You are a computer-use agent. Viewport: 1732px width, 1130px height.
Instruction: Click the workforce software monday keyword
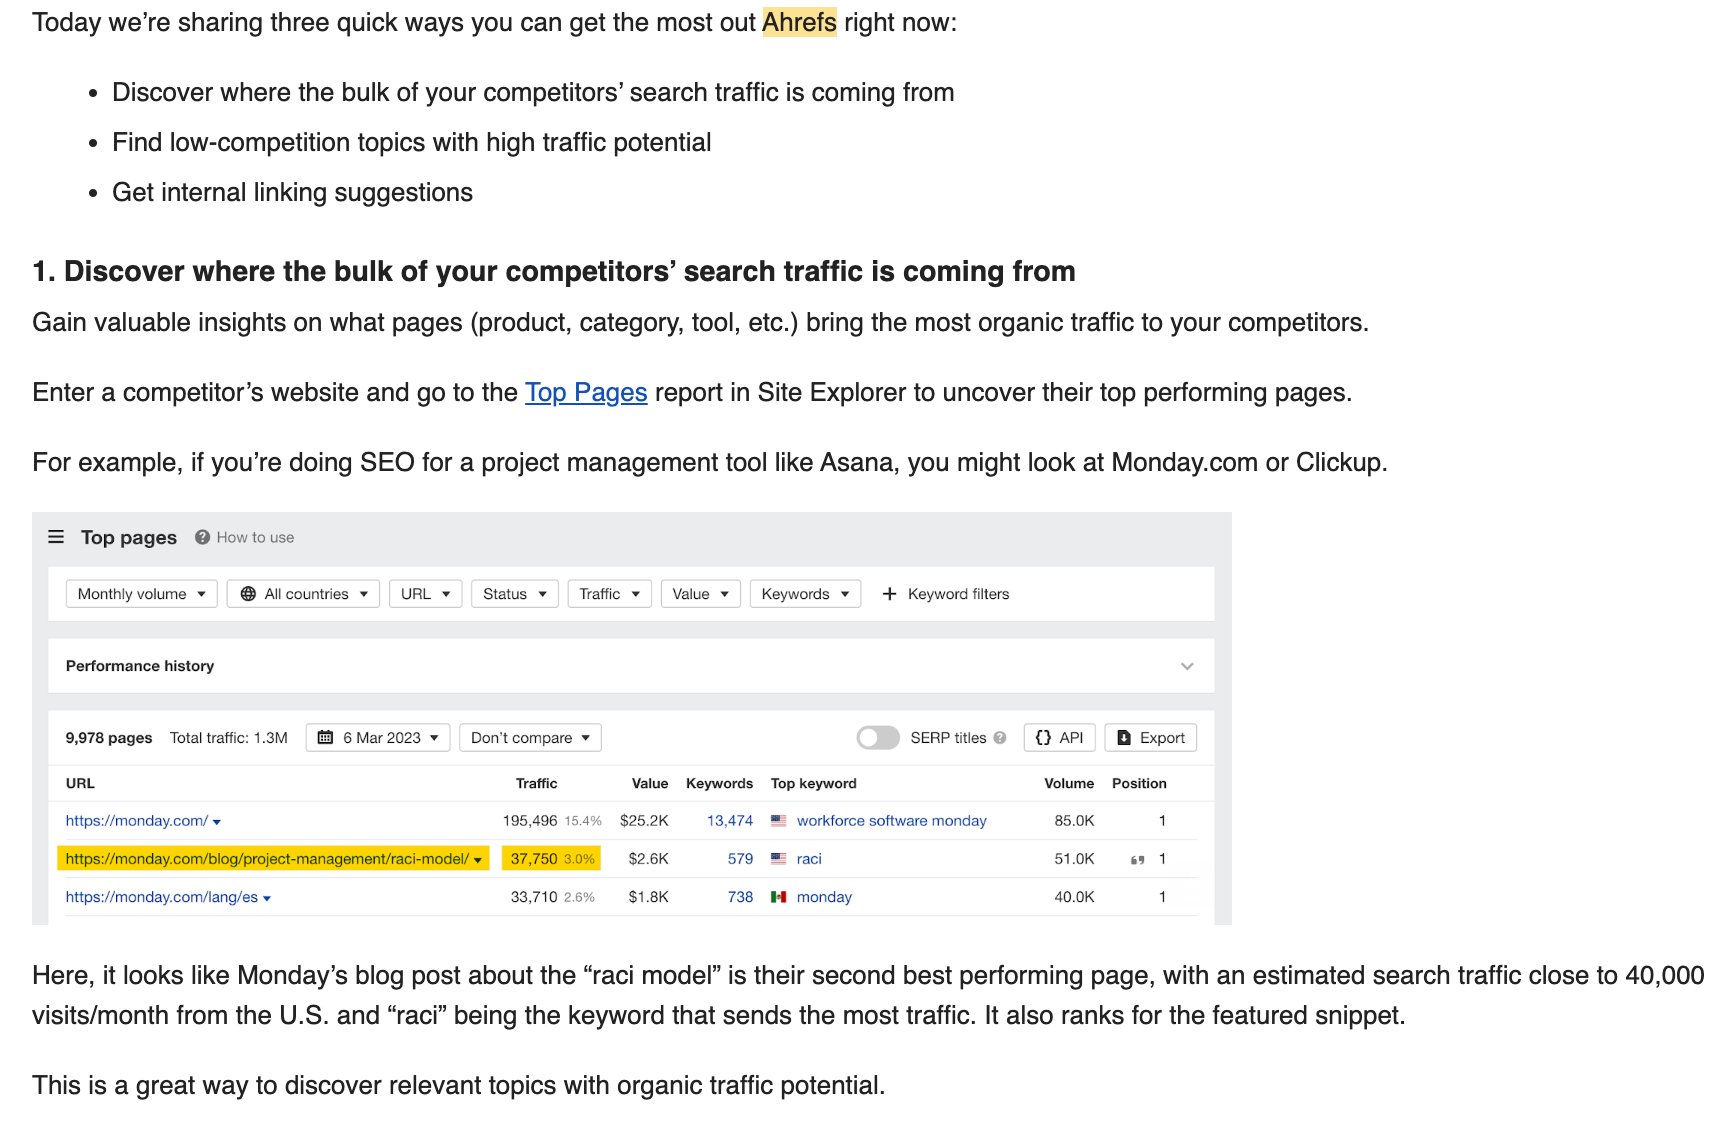[x=892, y=821]
